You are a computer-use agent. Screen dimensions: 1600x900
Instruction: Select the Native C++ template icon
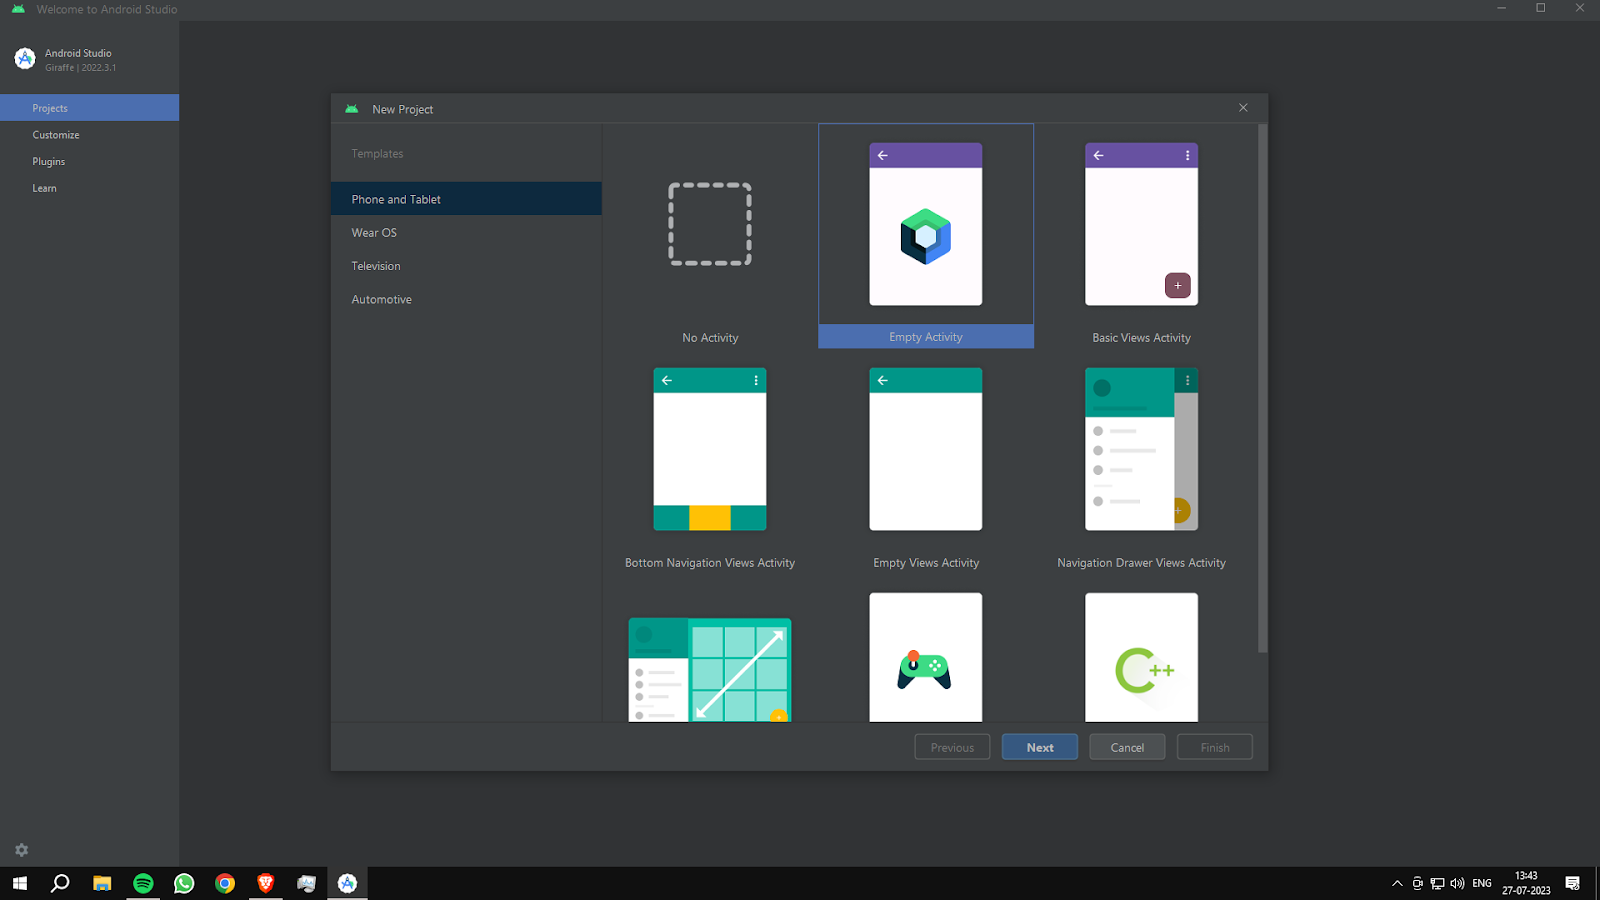coord(1141,660)
